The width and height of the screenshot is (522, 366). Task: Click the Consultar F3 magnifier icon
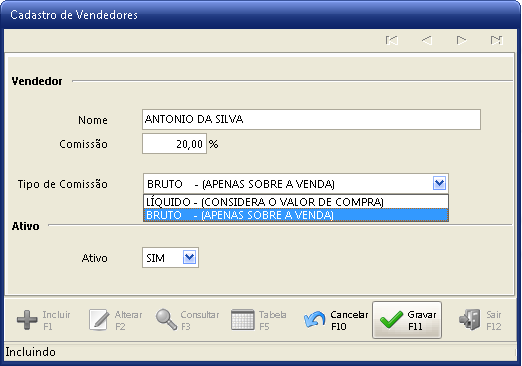[x=166, y=320]
